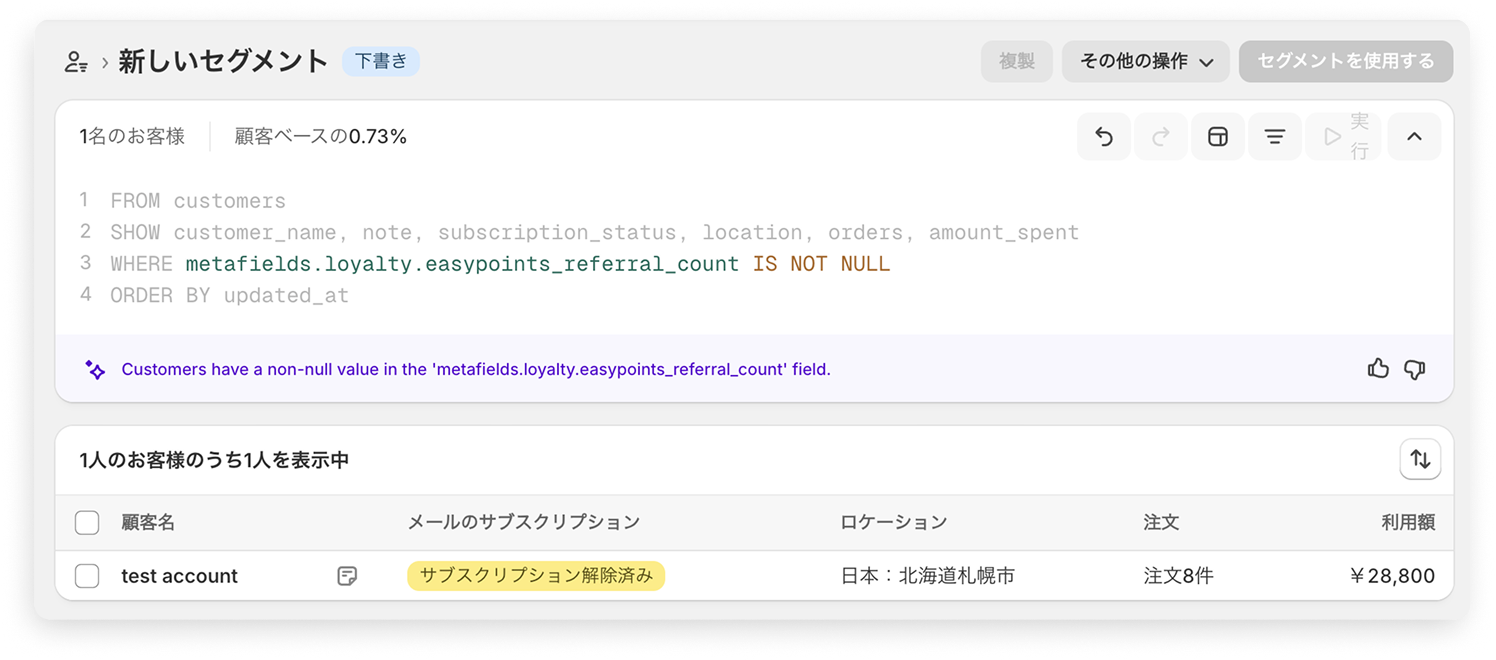Open the sort arrows button

1420,460
